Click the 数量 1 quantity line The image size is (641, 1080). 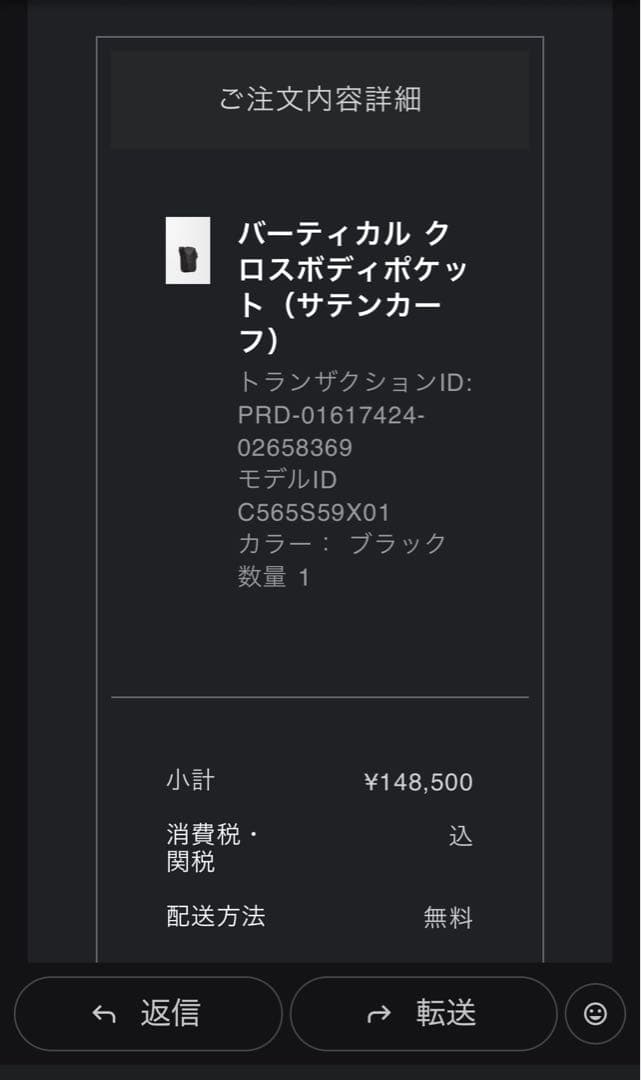(x=274, y=577)
